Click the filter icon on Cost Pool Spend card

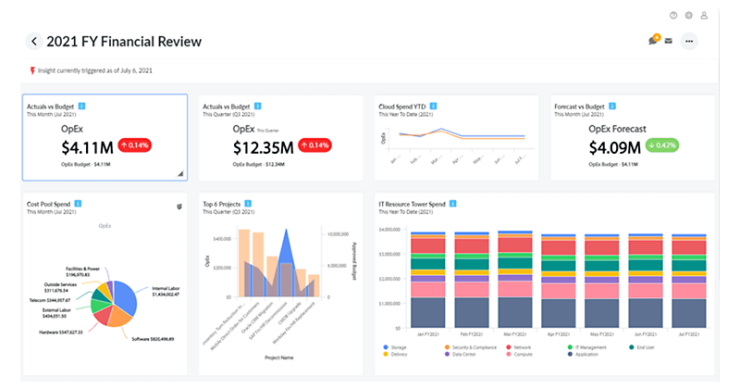179,206
